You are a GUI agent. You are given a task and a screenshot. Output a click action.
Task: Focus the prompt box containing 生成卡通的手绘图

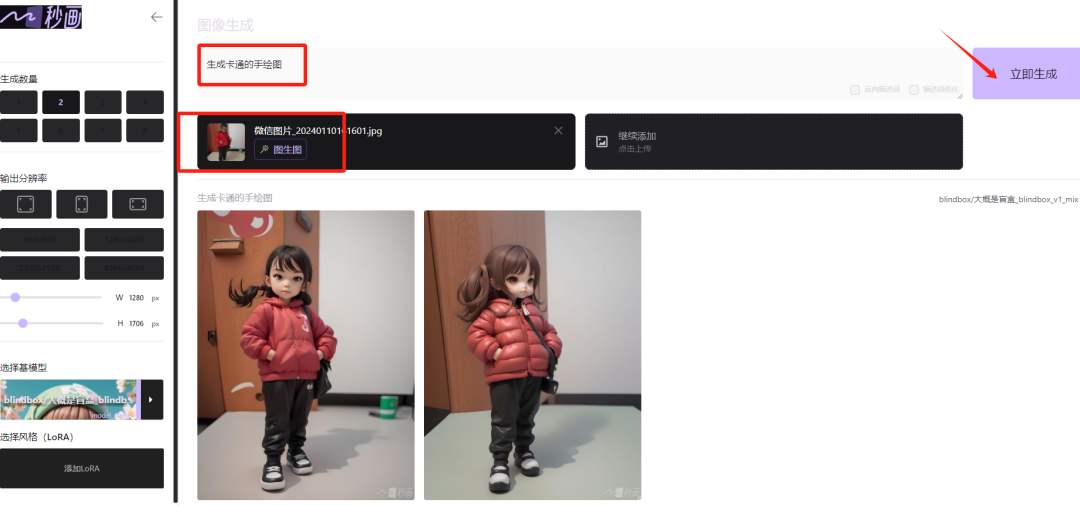(580, 73)
